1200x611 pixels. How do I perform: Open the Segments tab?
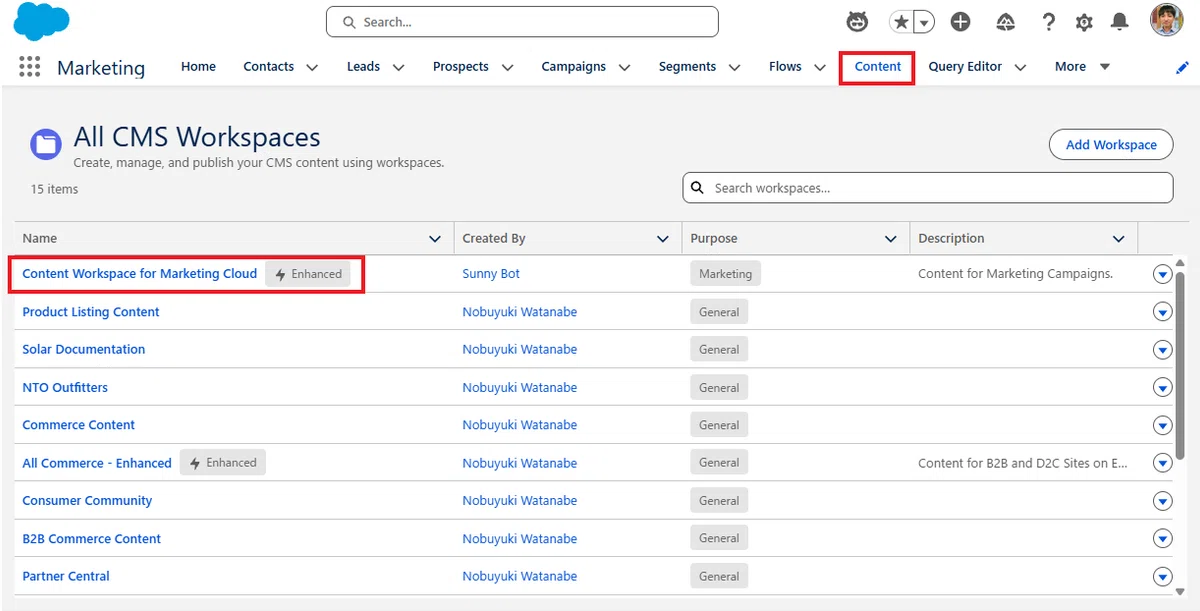click(687, 67)
